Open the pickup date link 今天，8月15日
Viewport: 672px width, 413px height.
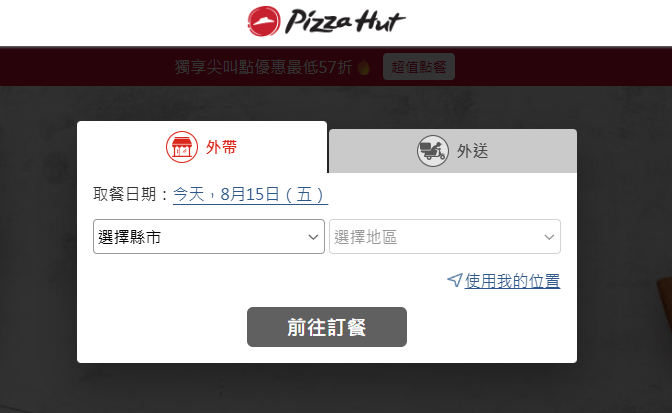coord(250,195)
